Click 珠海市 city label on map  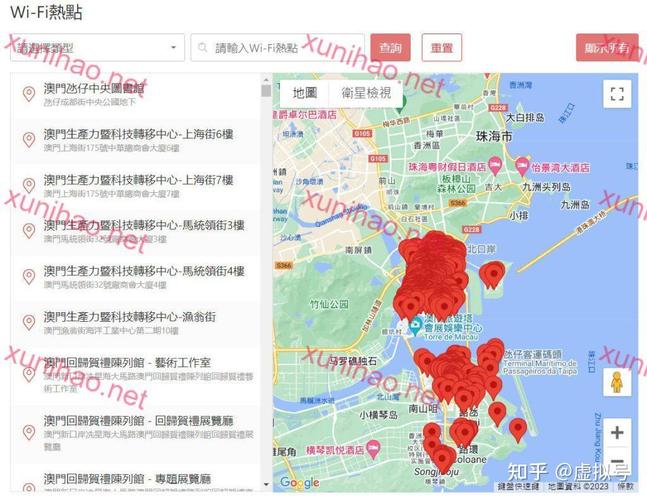[x=494, y=136]
